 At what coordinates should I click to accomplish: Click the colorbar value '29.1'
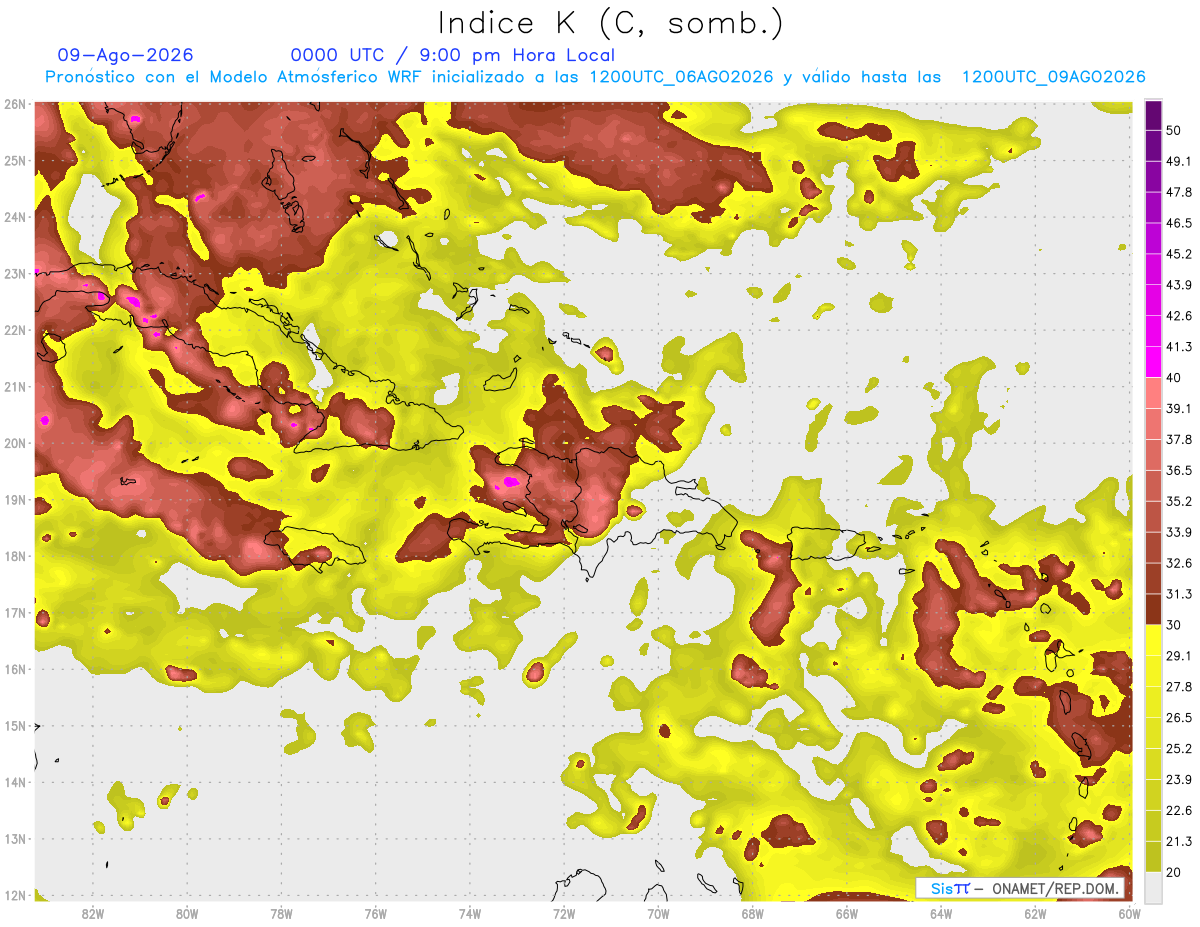(x=1180, y=656)
